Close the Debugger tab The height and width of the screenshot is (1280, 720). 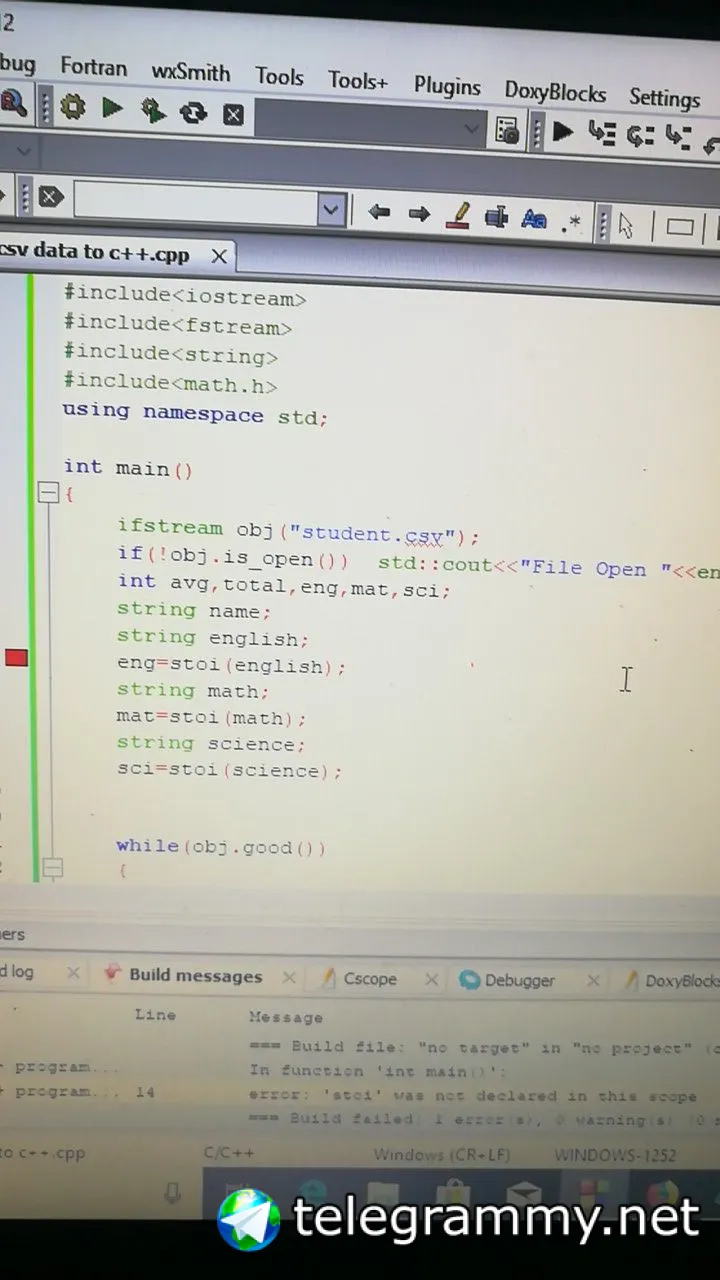(592, 981)
